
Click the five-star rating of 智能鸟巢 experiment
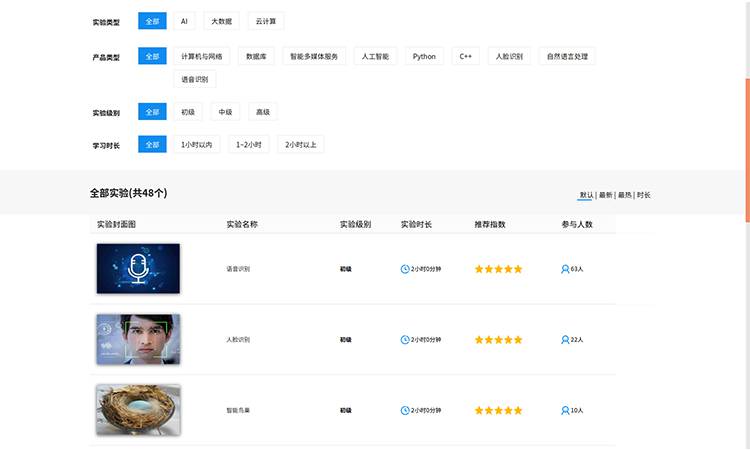[498, 411]
